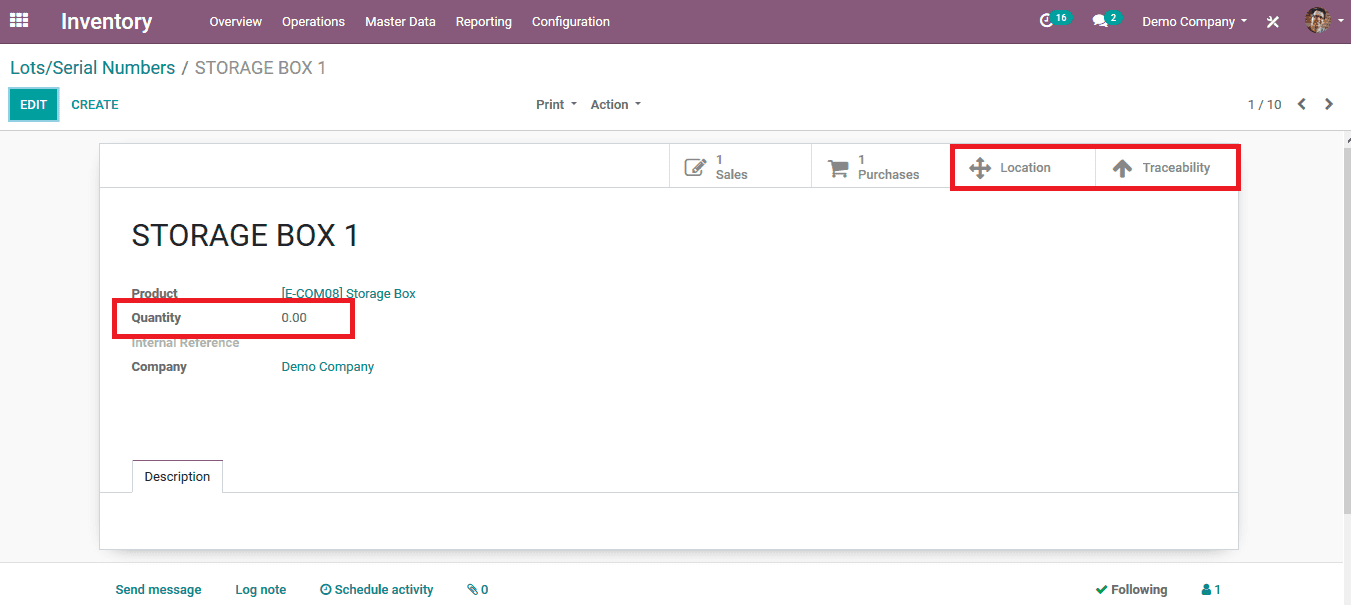1351x605 pixels.
Task: Open the activities clock icon with 16 badge
Action: 1054,20
